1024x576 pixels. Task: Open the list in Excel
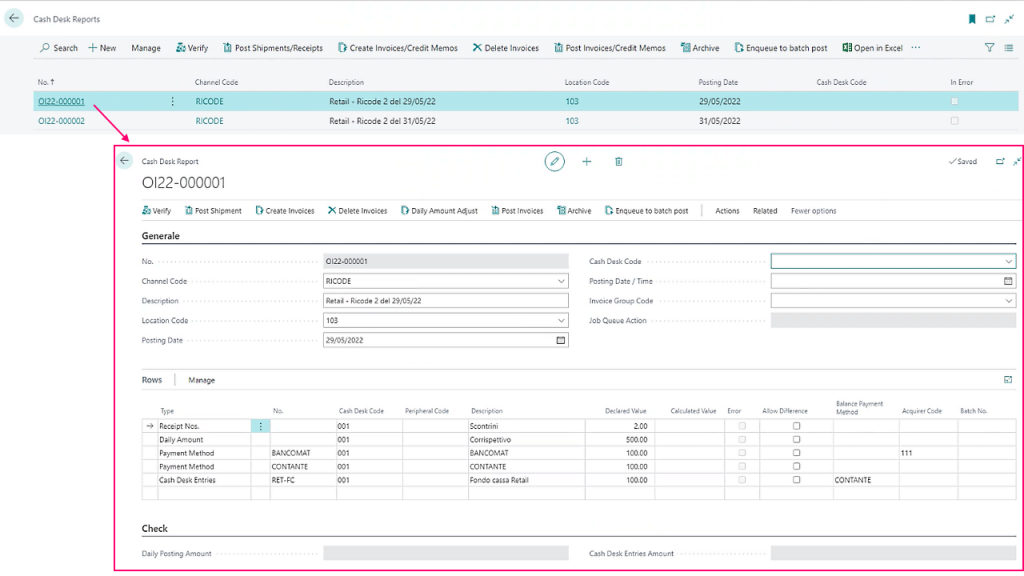[872, 48]
